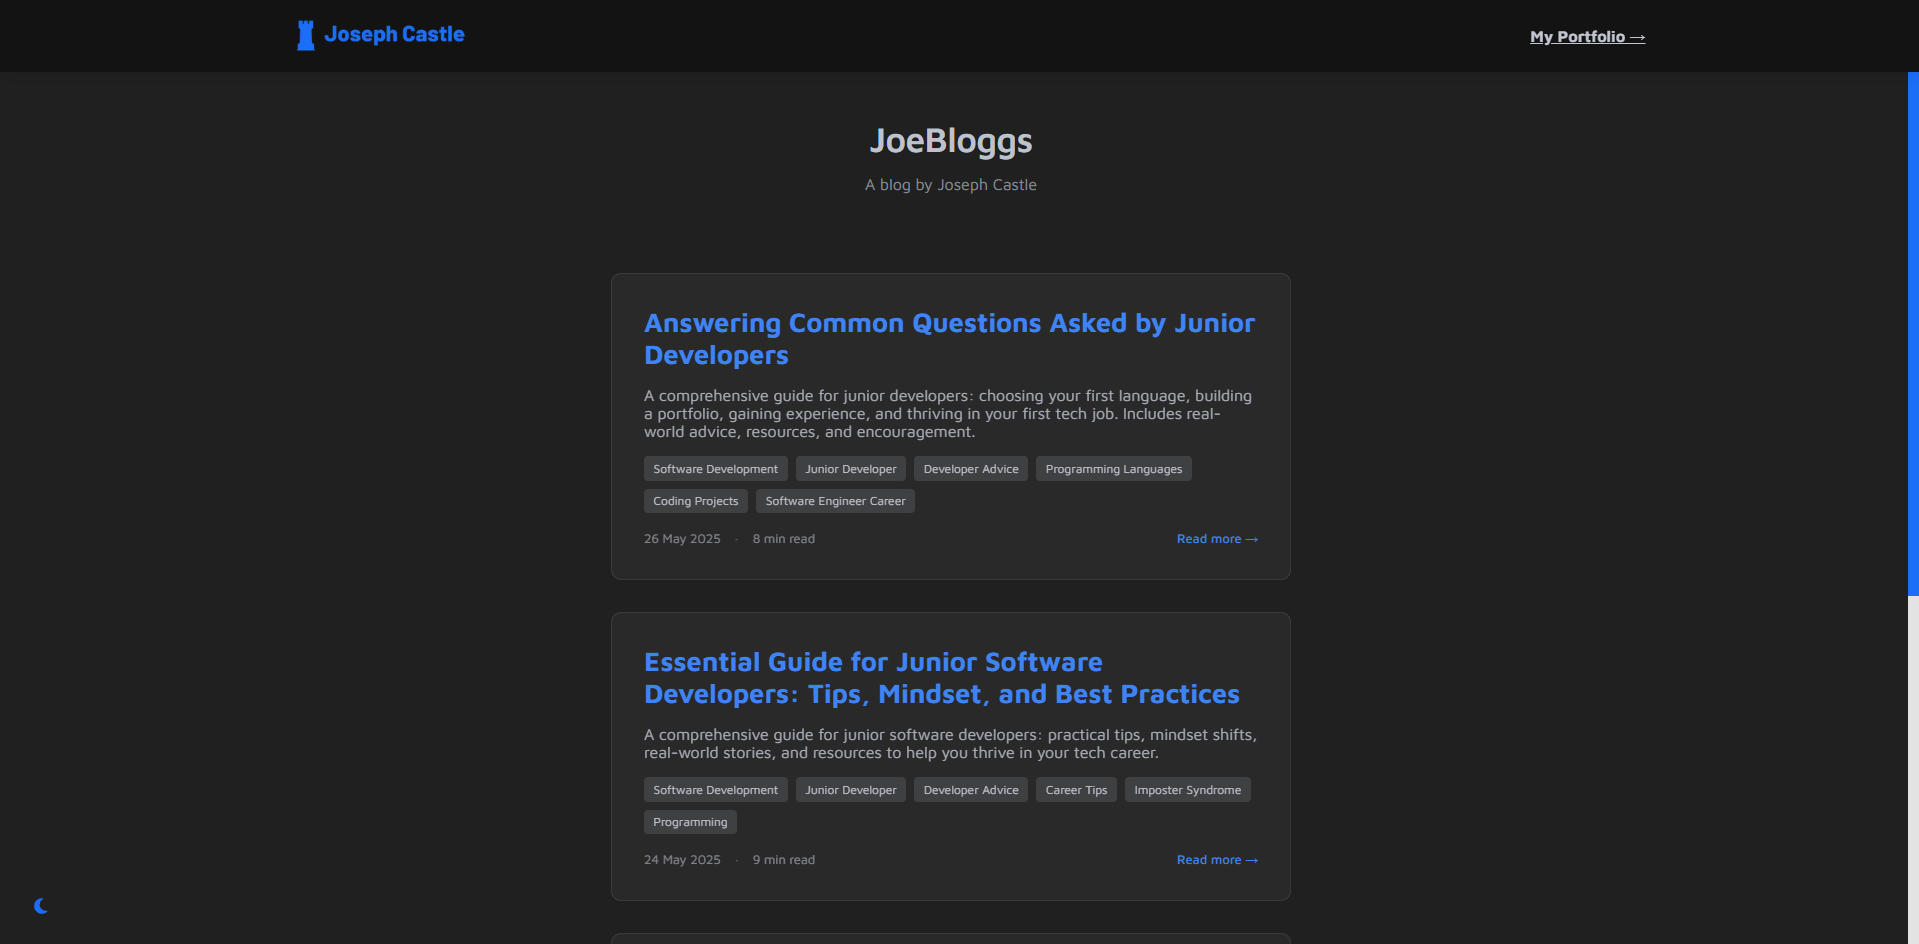Viewport: 1919px width, 944px height.
Task: Select the Career Tips tag
Action: 1075,789
